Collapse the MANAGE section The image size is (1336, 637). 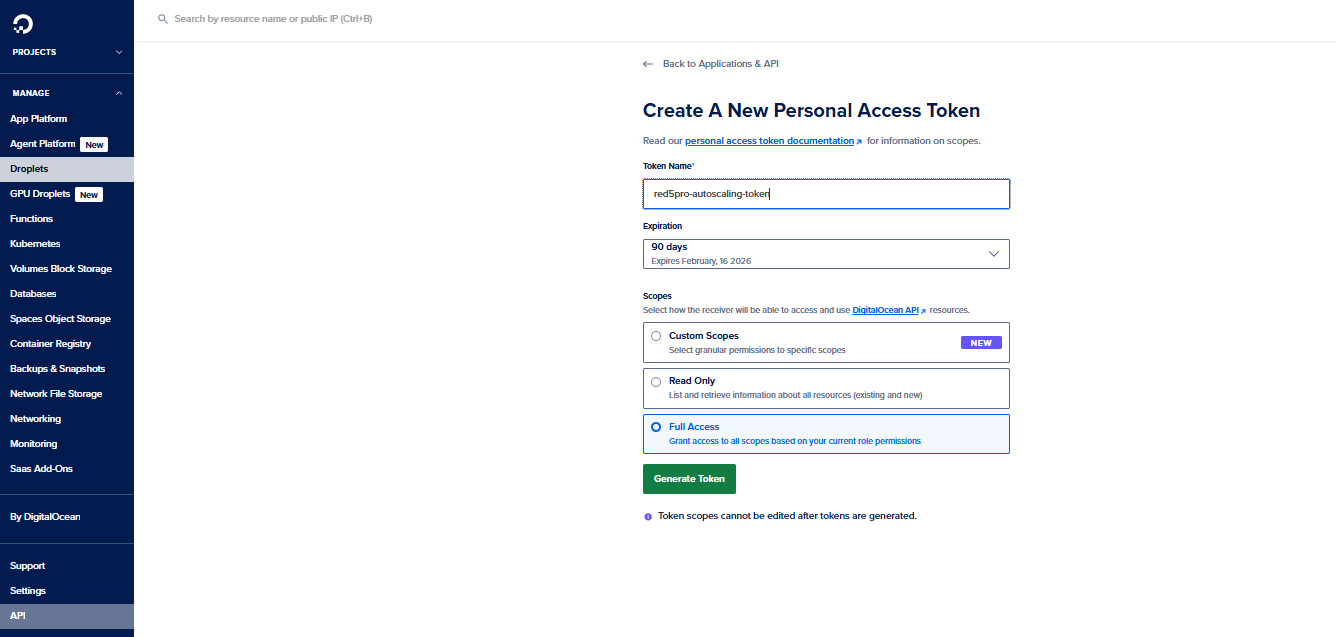pyautogui.click(x=118, y=92)
